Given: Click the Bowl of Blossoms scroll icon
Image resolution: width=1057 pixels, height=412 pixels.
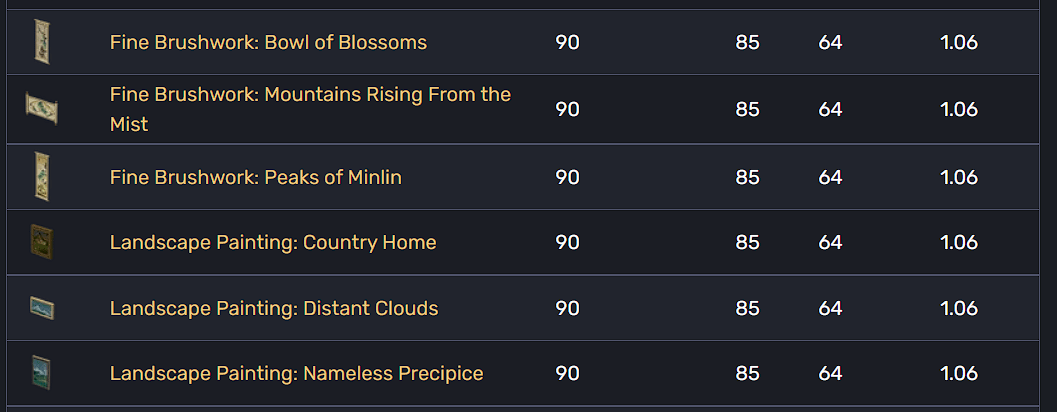Looking at the screenshot, I should [41, 42].
